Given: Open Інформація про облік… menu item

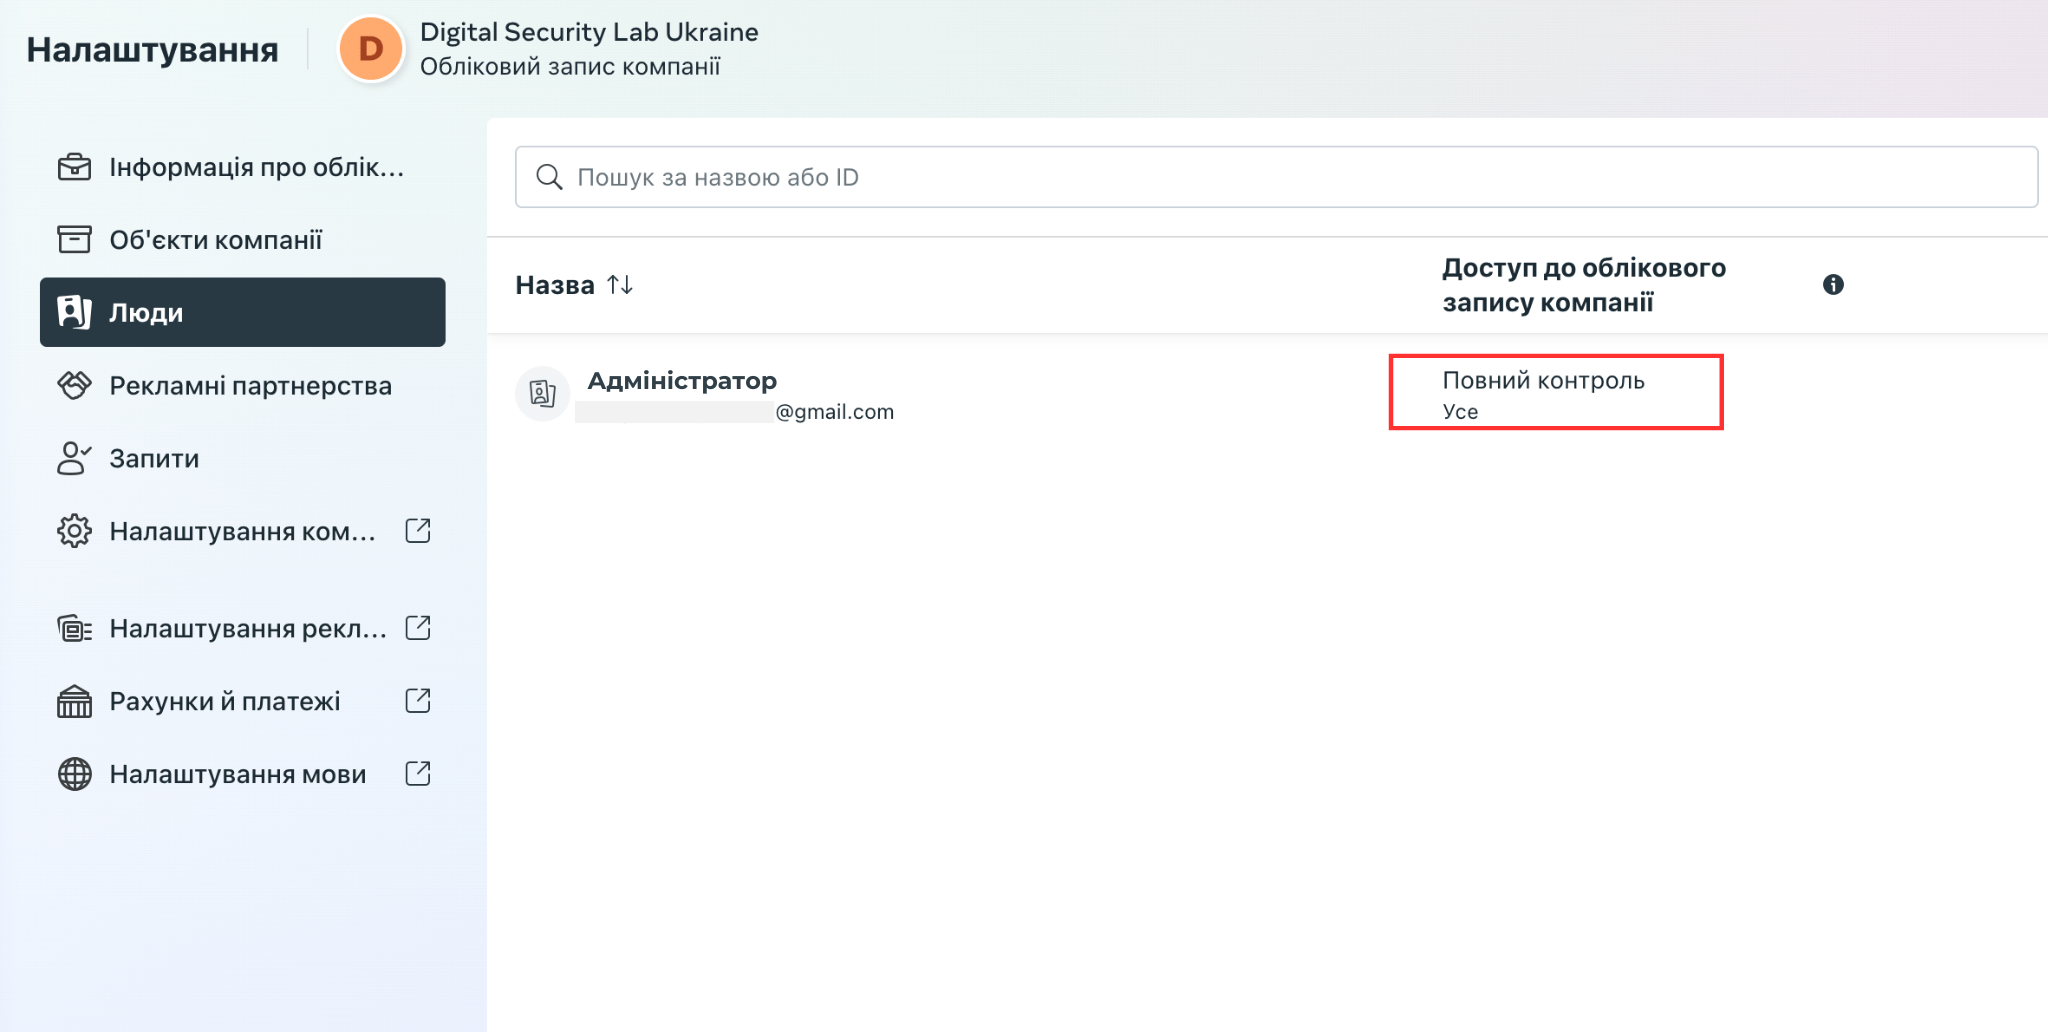Looking at the screenshot, I should pos(243,167).
